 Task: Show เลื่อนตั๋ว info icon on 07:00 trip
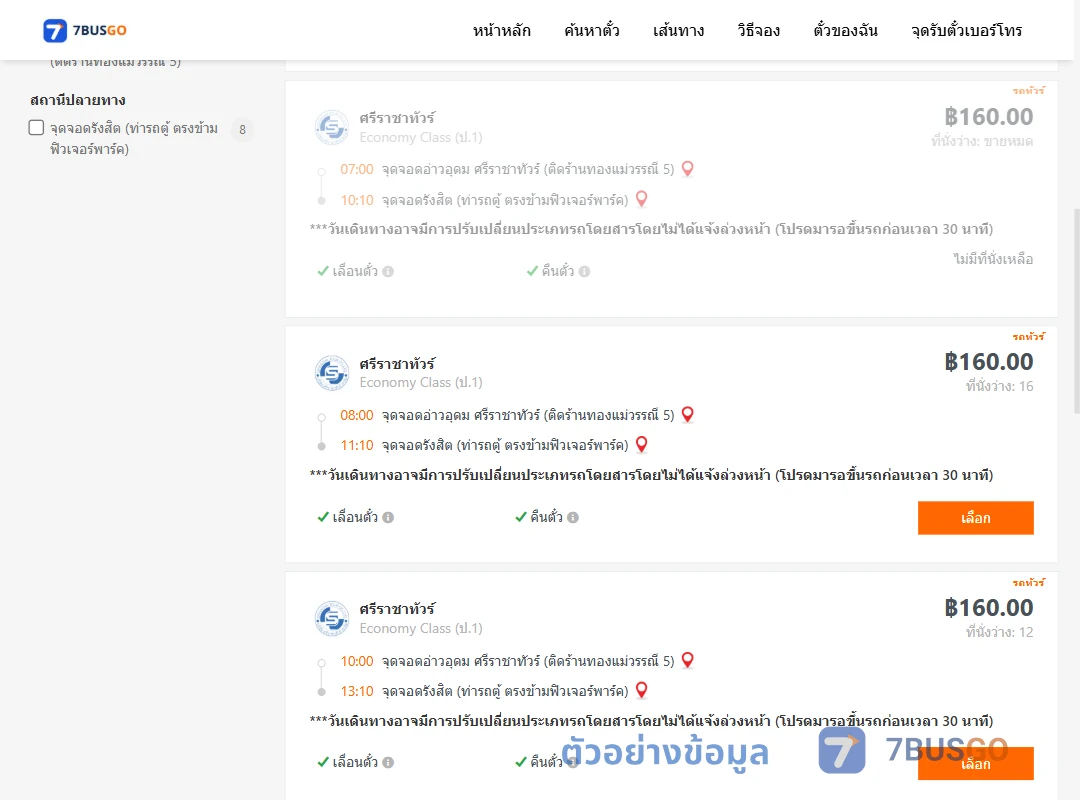click(388, 271)
